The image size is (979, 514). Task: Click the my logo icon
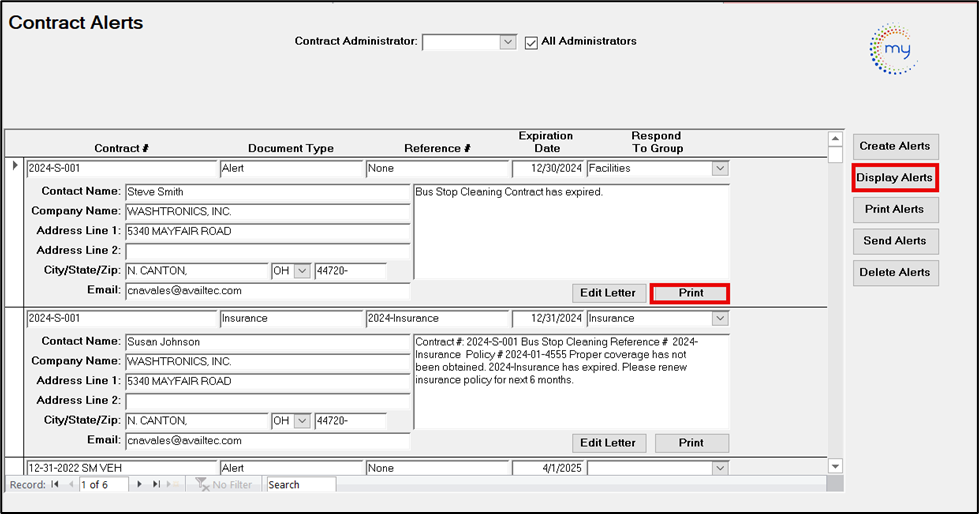pyautogui.click(x=893, y=49)
